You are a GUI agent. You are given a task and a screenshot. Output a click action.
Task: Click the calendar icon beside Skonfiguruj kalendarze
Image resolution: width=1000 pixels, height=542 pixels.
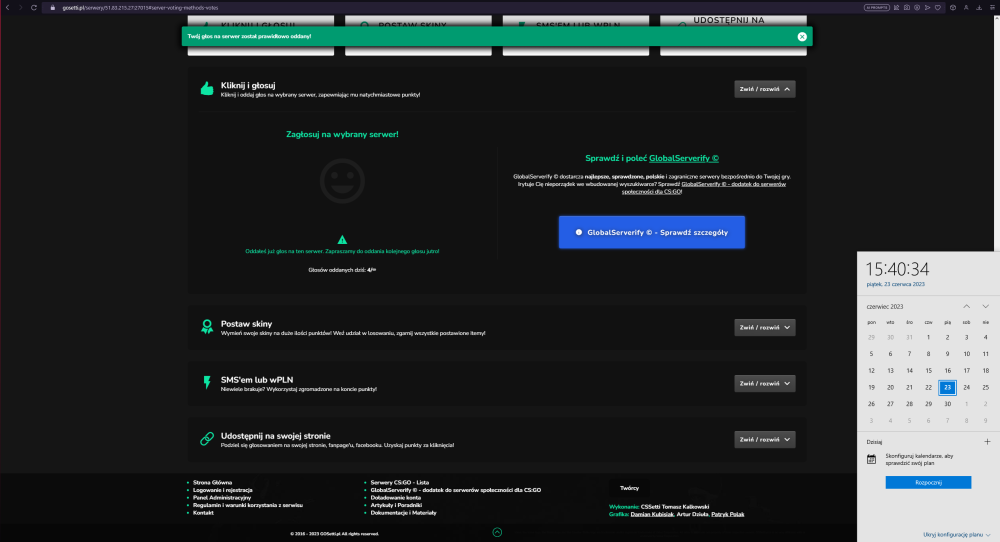[x=871, y=459]
